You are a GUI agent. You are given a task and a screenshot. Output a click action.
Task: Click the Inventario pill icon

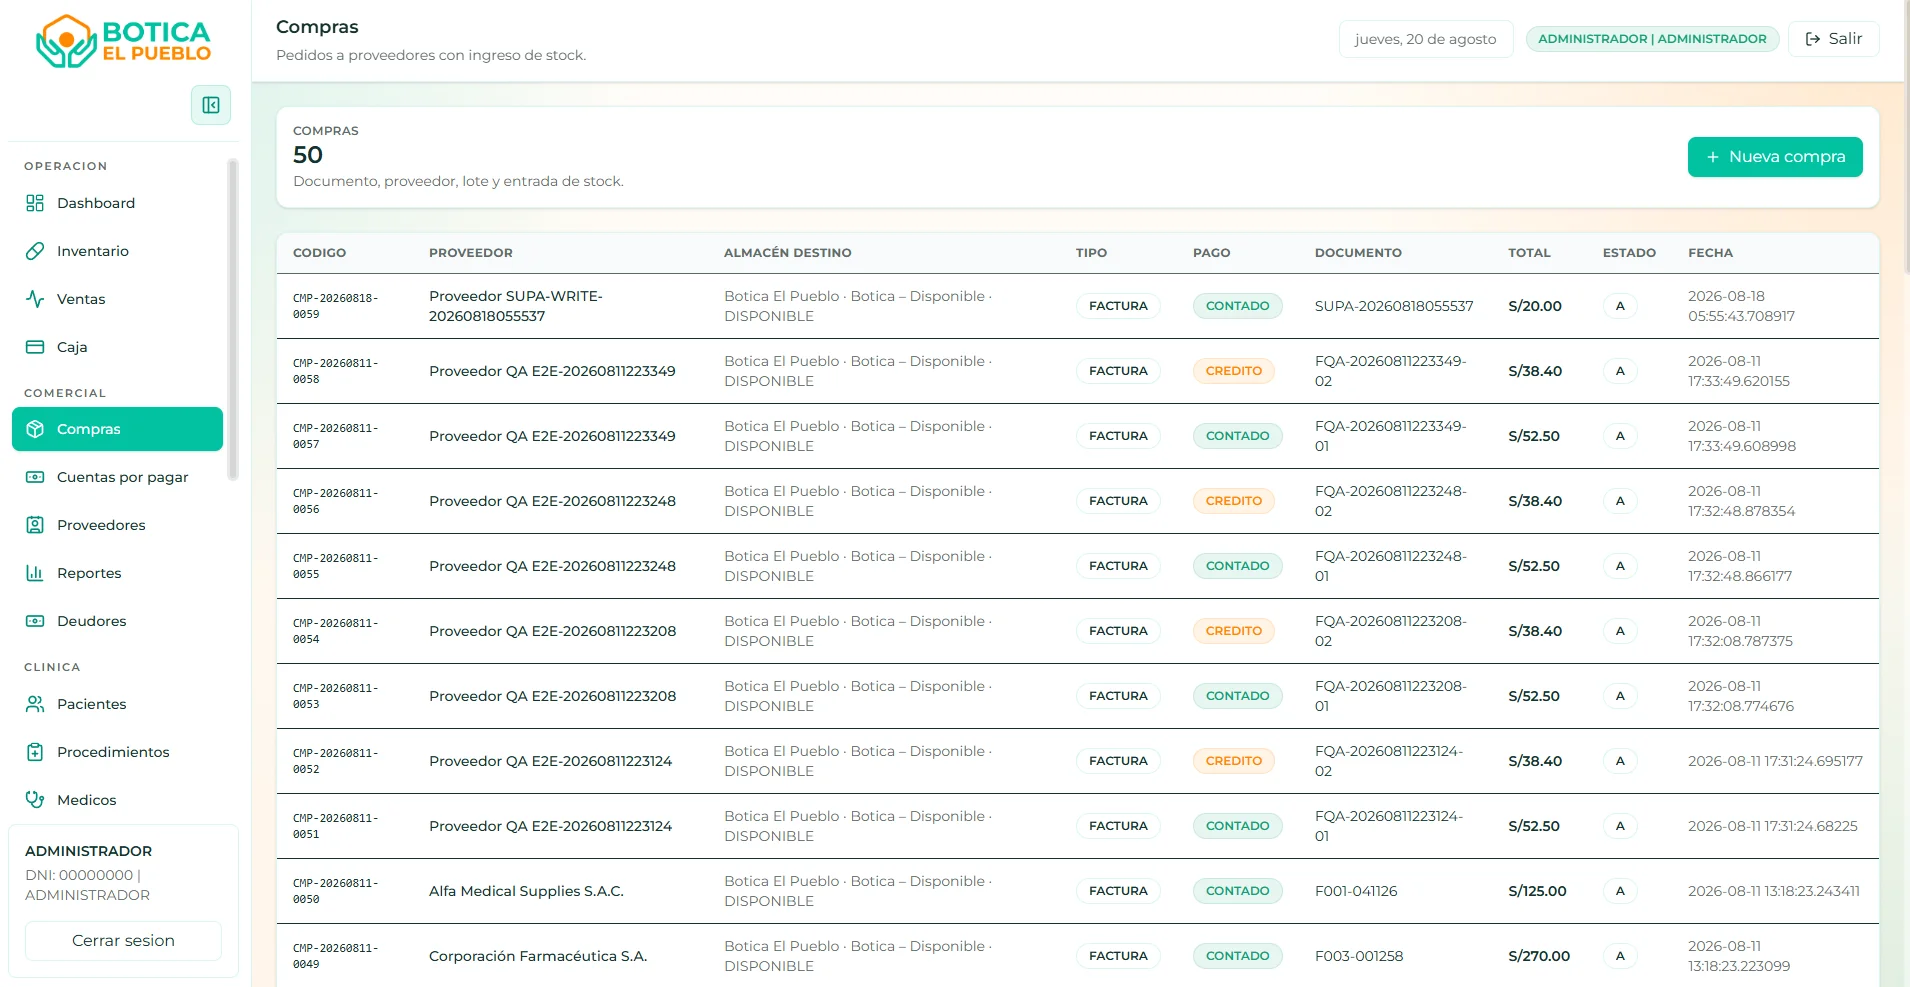point(35,251)
